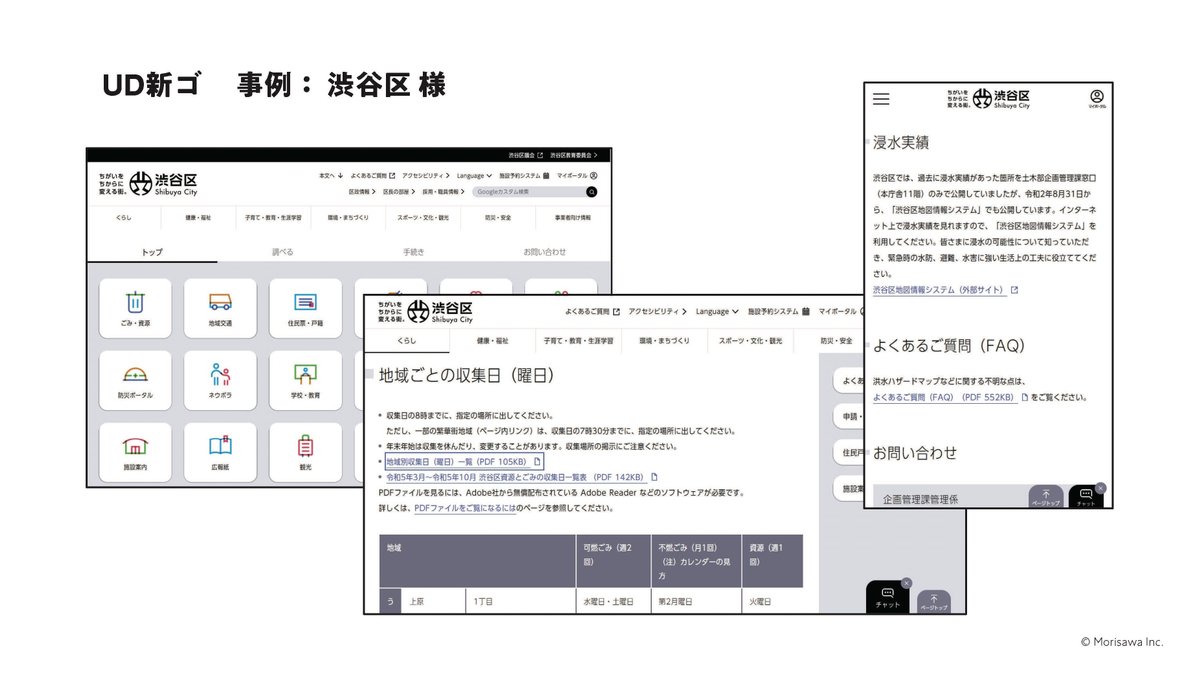Viewport: 1200px width, 675px height.
Task: Open the 観光 suitcase tile
Action: pyautogui.click(x=305, y=452)
